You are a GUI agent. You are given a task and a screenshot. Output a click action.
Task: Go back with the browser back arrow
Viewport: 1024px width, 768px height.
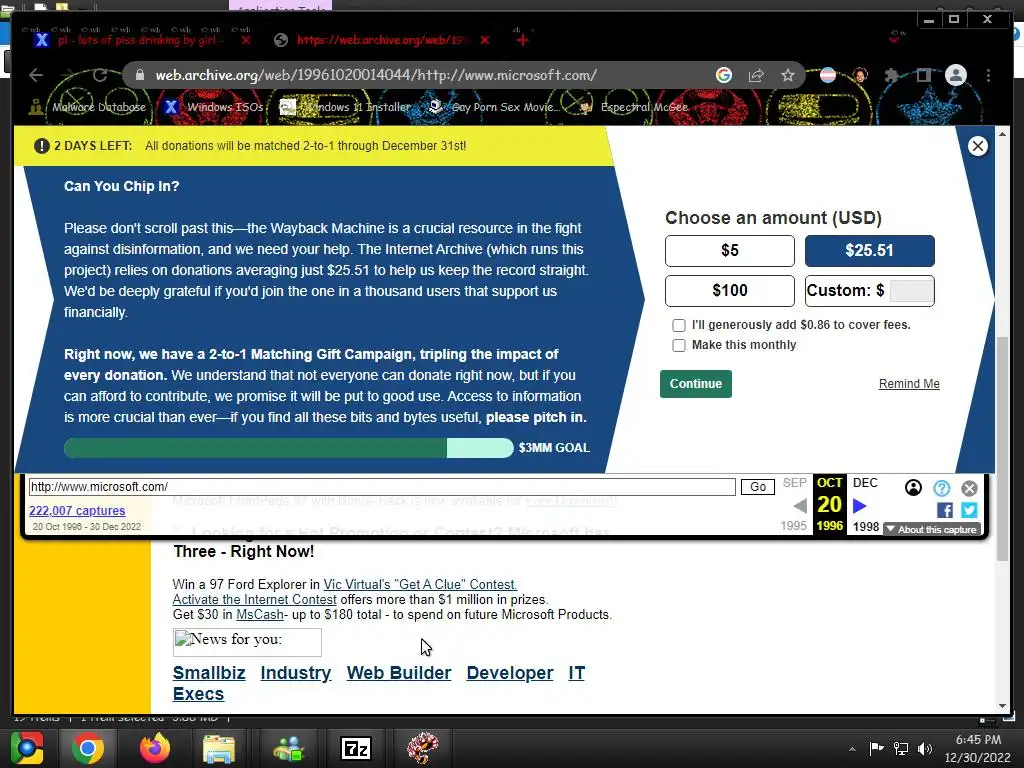[36, 75]
